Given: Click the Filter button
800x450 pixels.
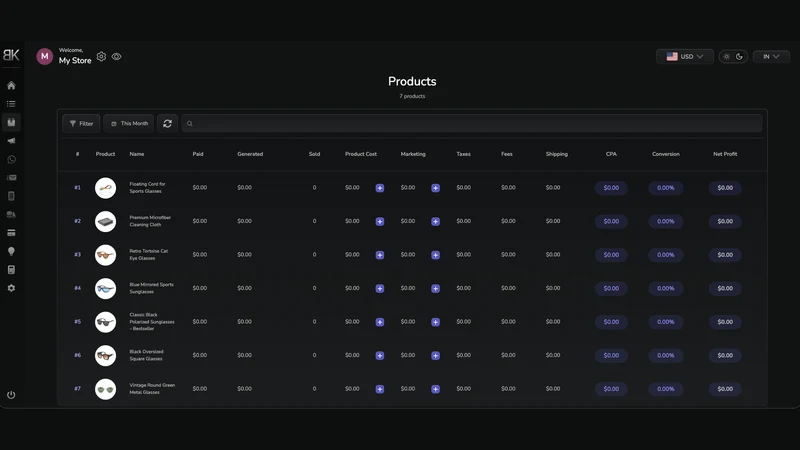Looking at the screenshot, I should (81, 123).
